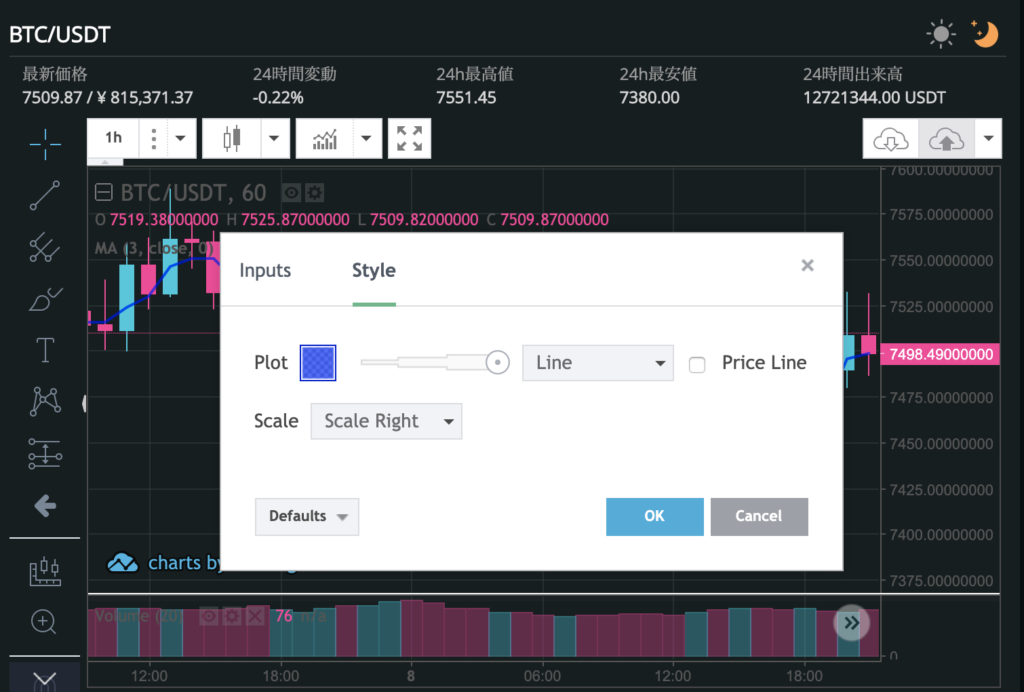The height and width of the screenshot is (692, 1024).
Task: Click the Cancel button
Action: coord(759,516)
